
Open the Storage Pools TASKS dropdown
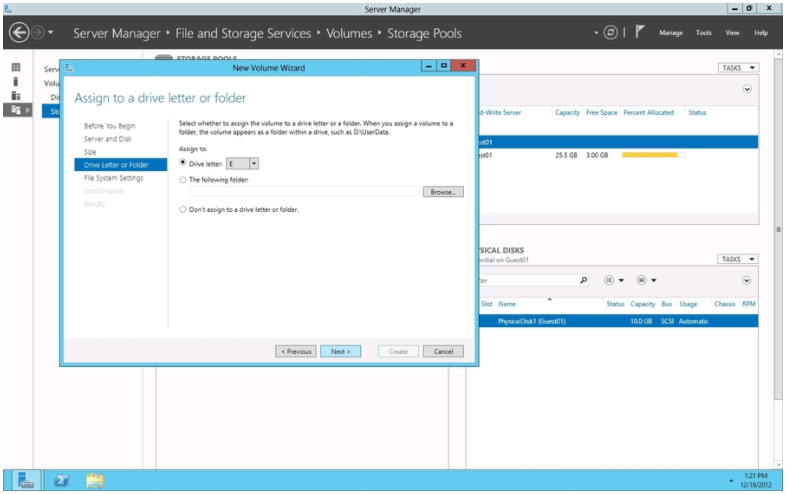coord(738,68)
